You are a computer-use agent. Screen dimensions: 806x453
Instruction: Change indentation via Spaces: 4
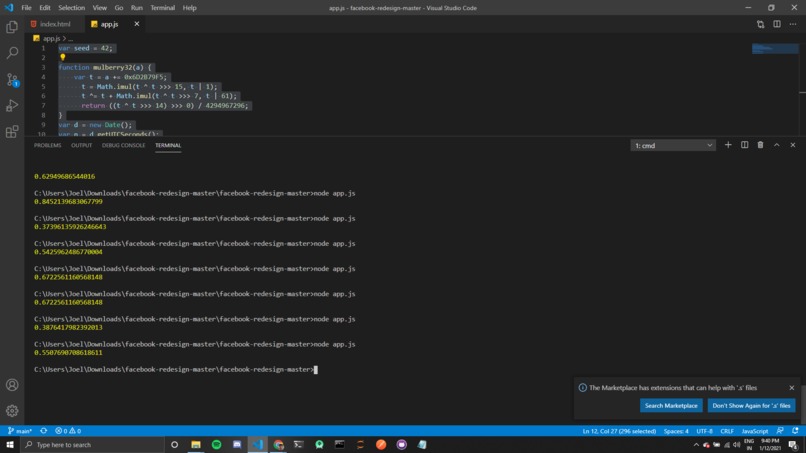676,431
